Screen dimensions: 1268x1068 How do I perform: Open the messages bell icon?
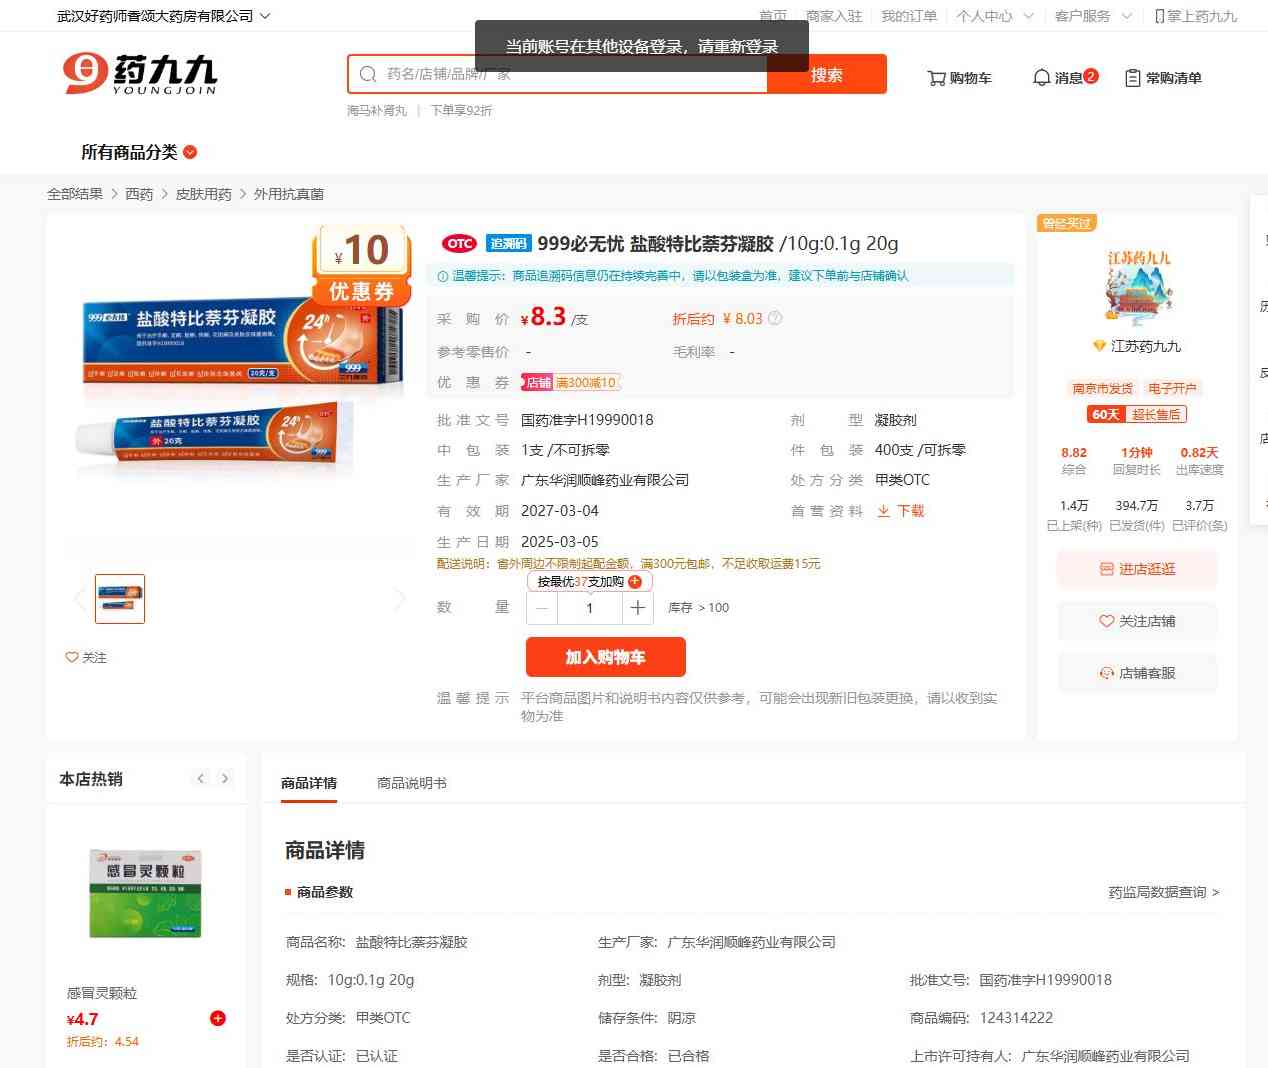1041,78
